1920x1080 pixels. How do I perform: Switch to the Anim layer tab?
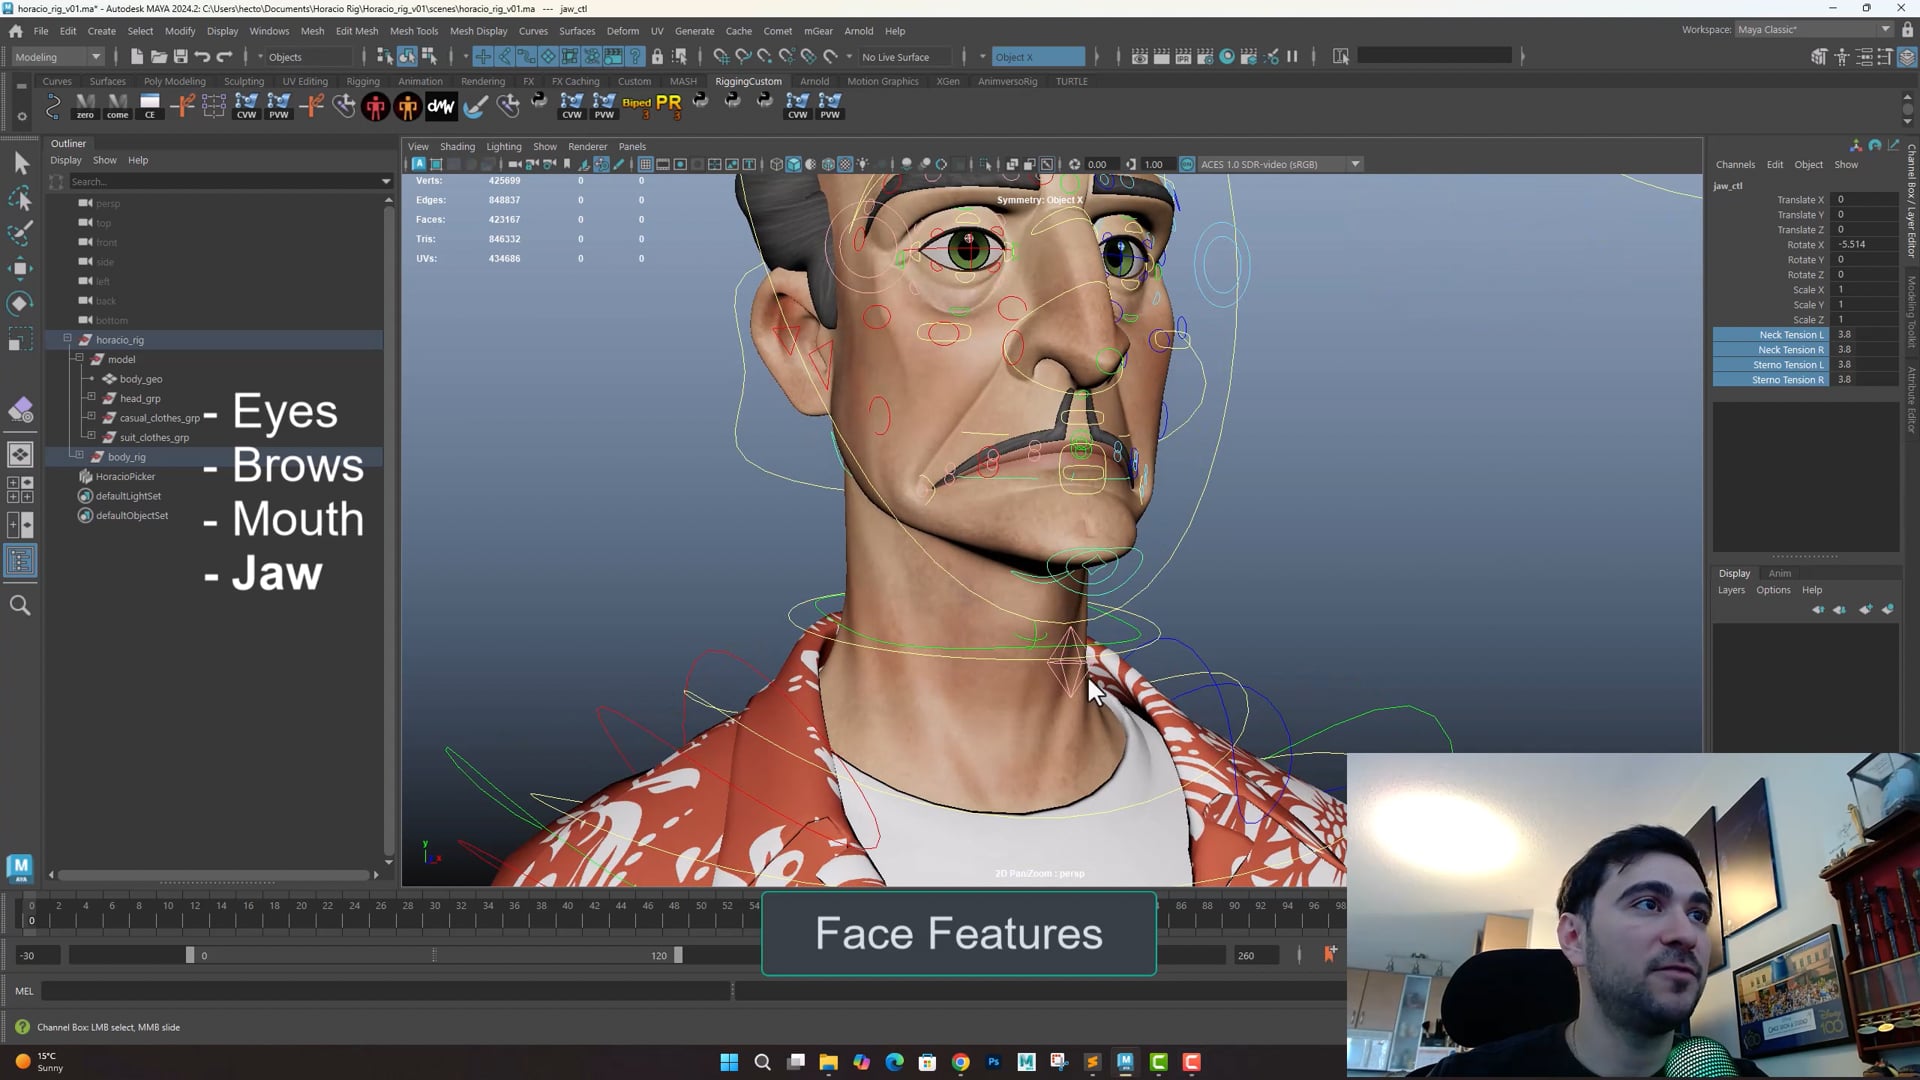tap(1780, 573)
